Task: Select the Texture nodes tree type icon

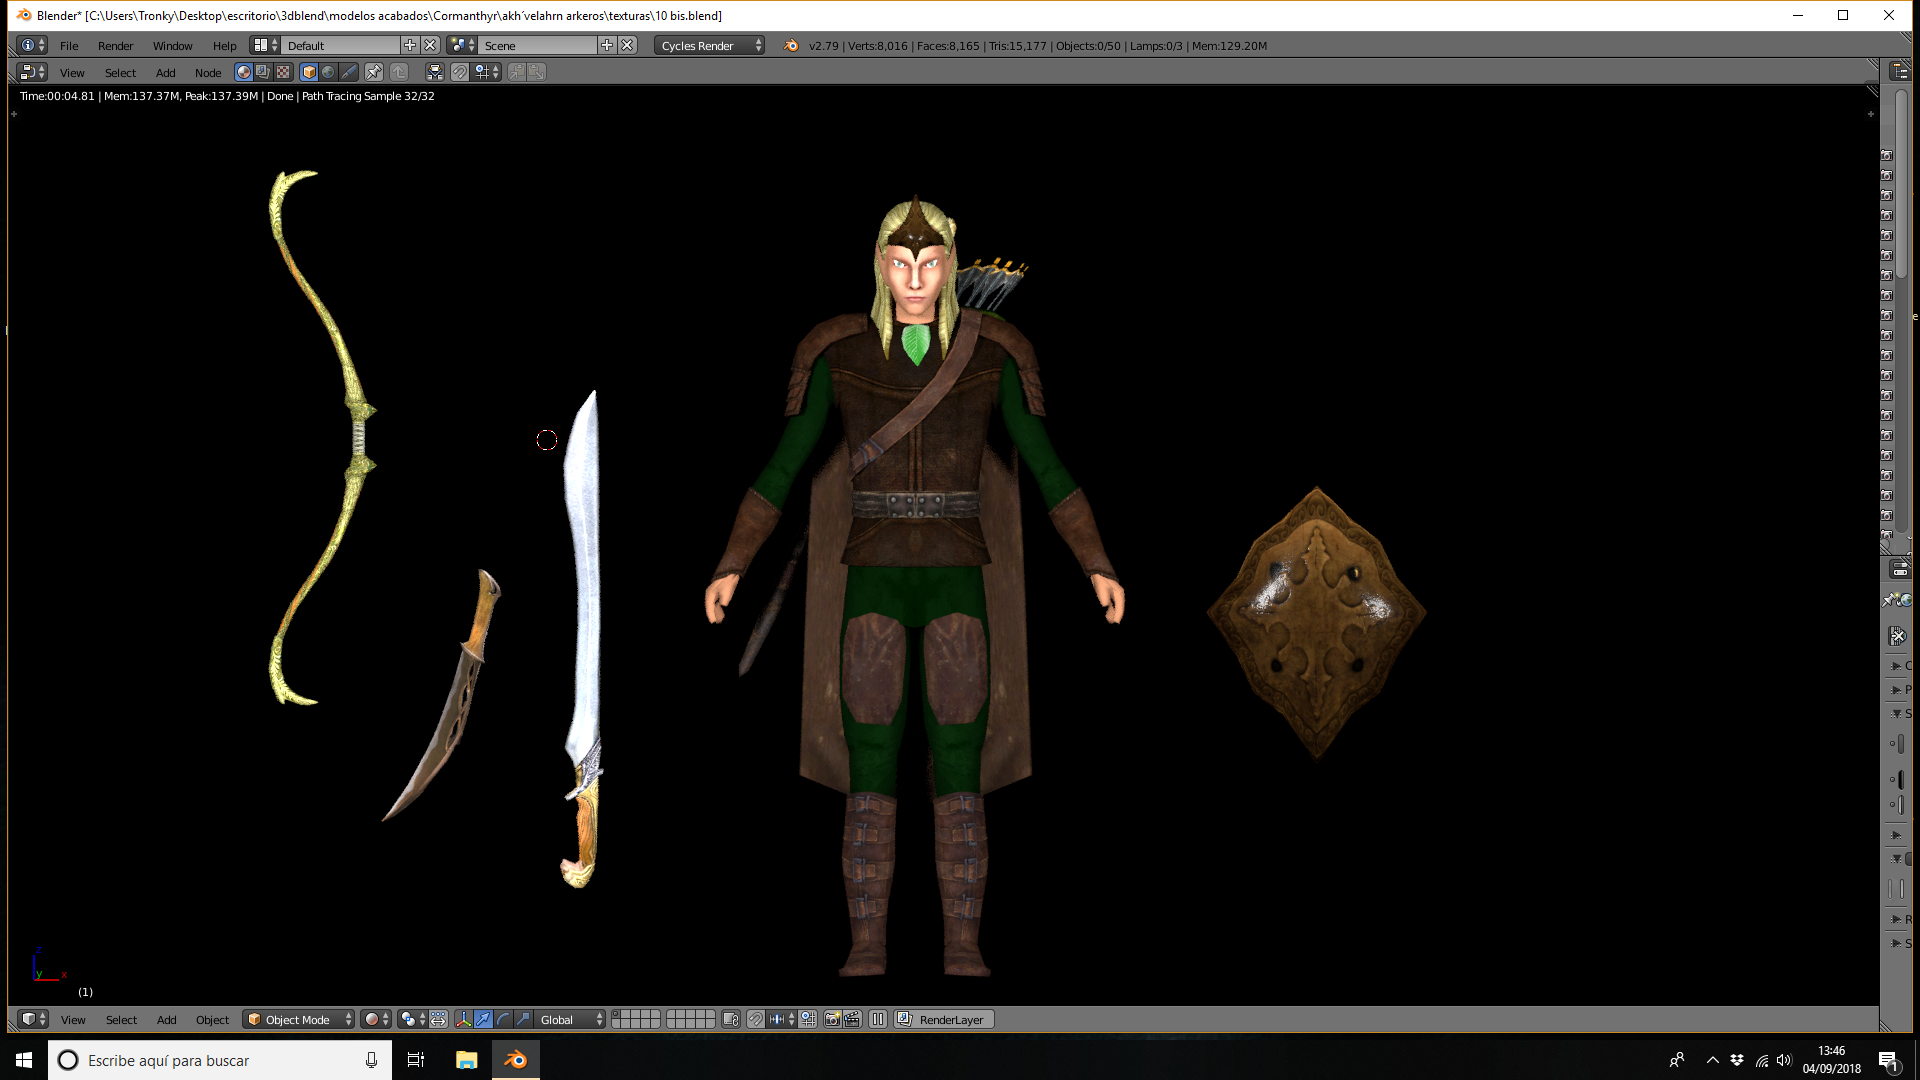Action: 283,72
